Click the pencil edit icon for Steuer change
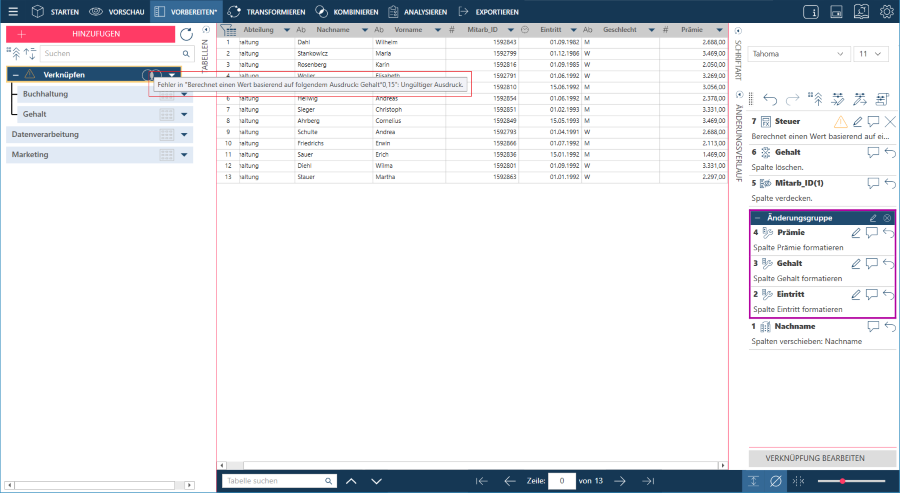 (856, 121)
